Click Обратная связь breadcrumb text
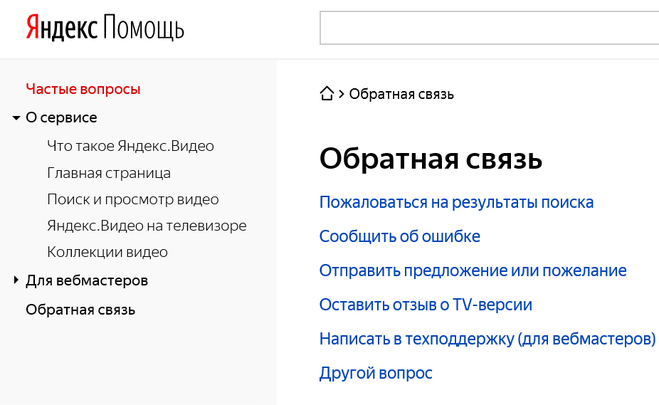This screenshot has height=405, width=659. (401, 94)
